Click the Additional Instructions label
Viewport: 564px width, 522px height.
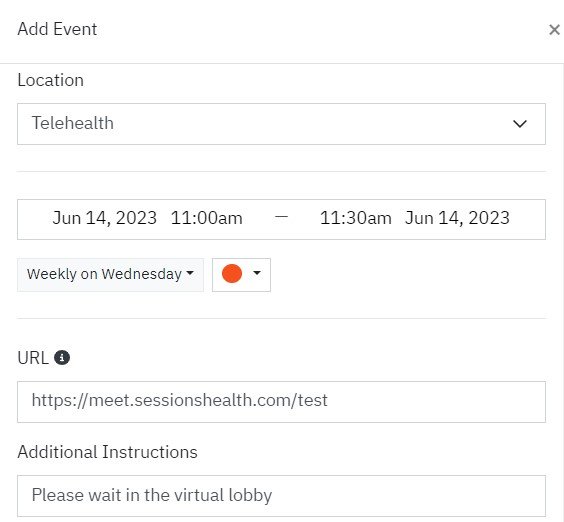pos(108,452)
